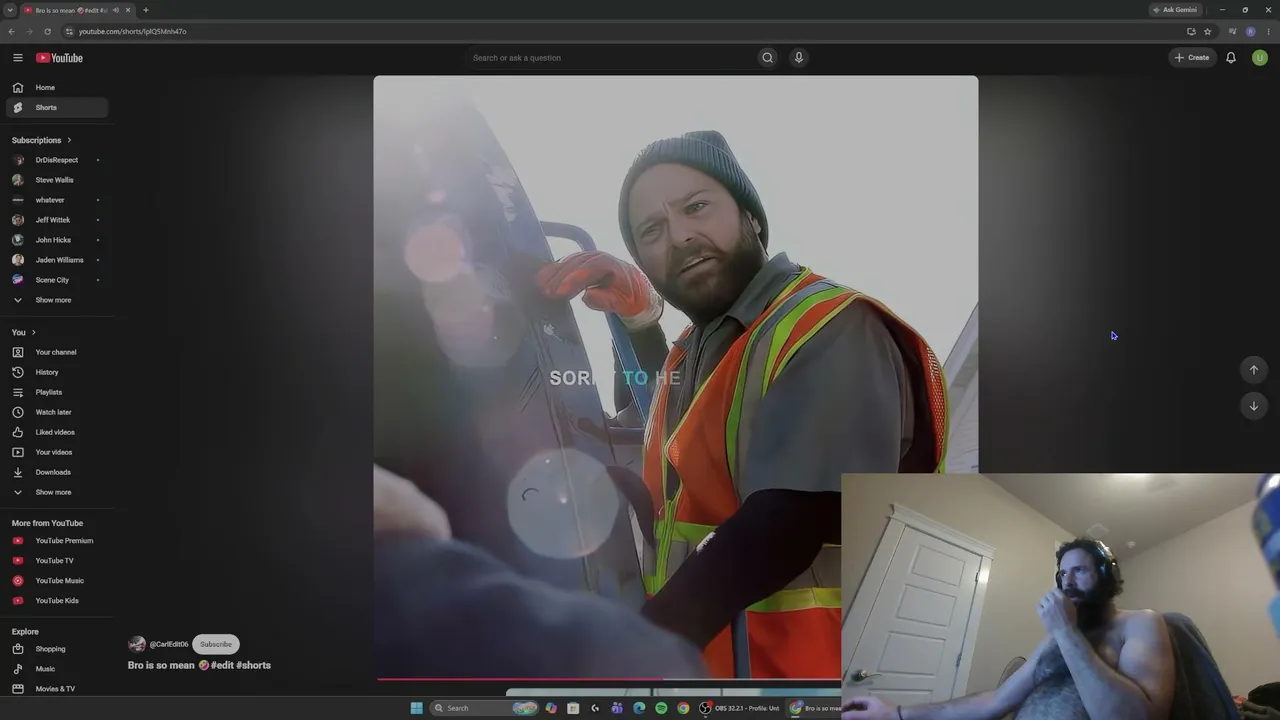Viewport: 1280px width, 720px height.
Task: Subscribe to @CarlEdit06
Action: tap(216, 644)
